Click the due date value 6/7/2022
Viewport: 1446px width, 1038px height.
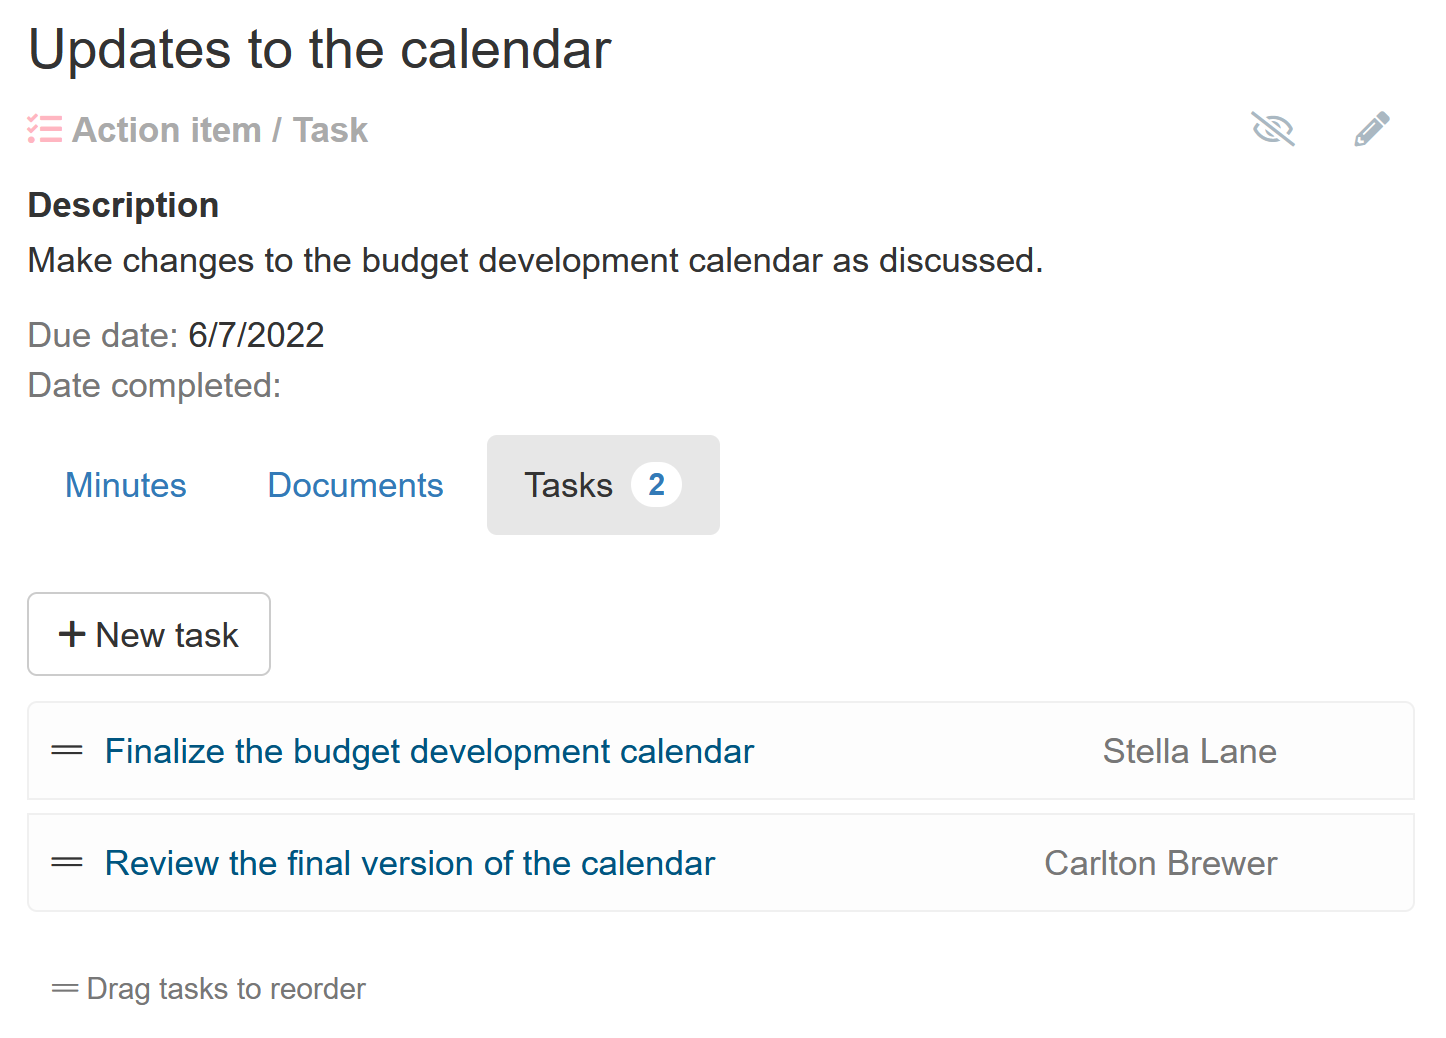point(256,335)
